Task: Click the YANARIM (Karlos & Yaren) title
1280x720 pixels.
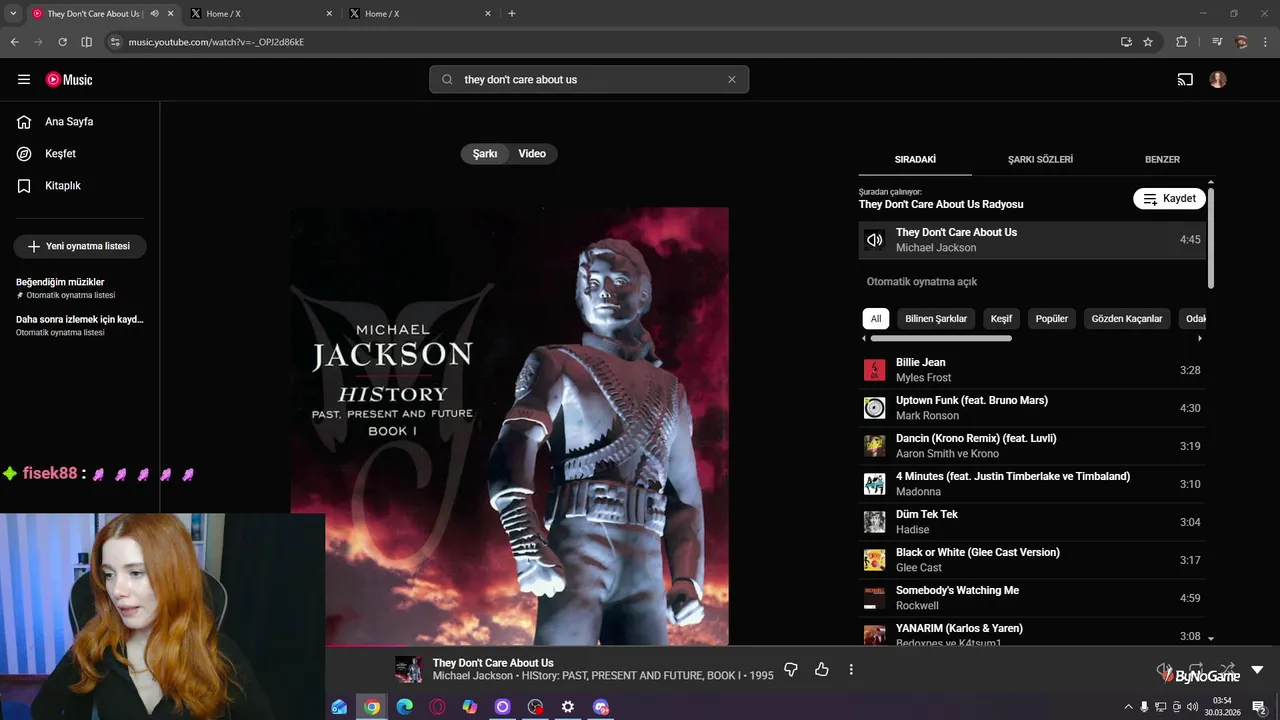Action: 959,629
